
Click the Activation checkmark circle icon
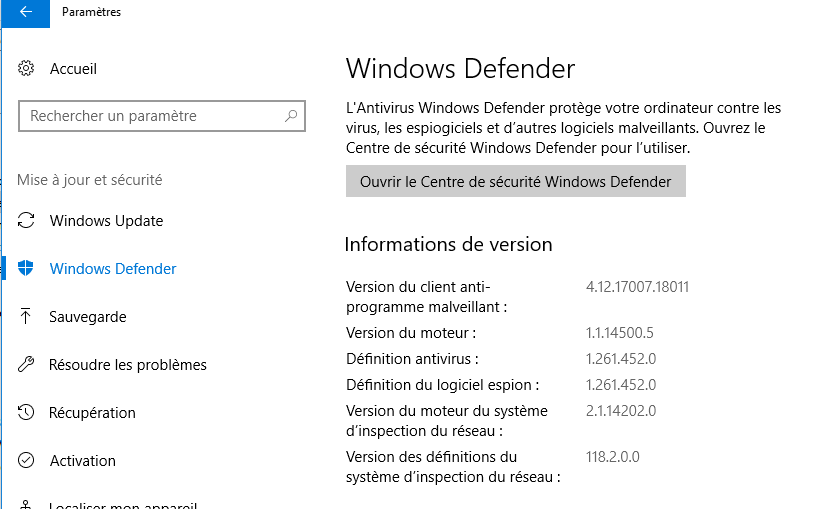tap(26, 460)
